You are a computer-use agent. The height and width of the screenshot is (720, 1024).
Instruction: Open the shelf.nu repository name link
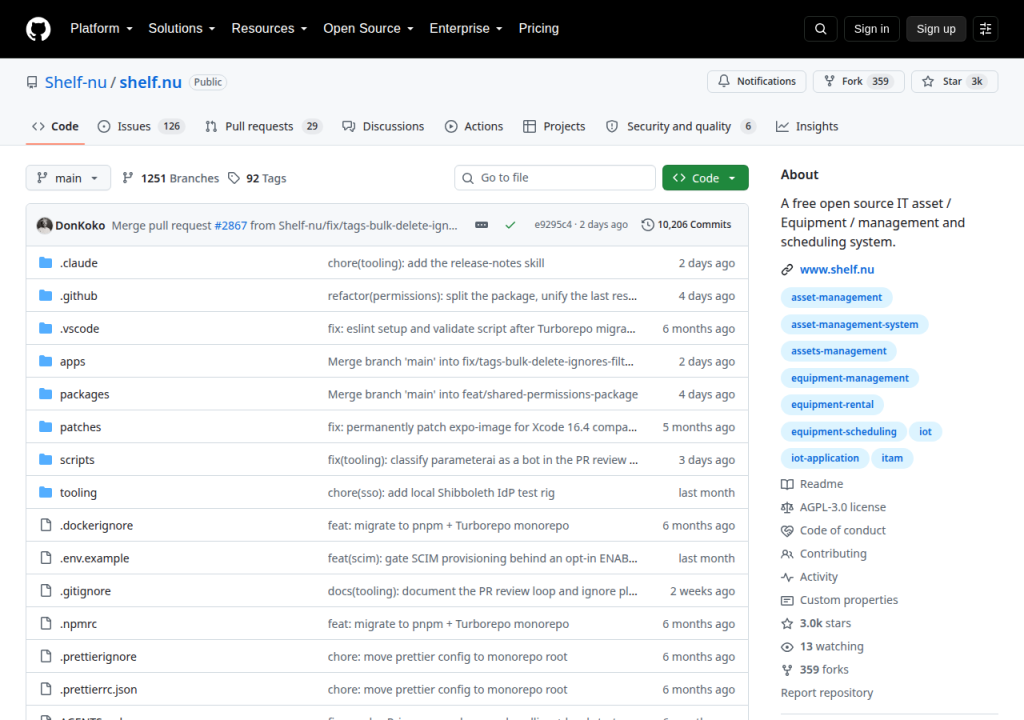[x=150, y=82]
